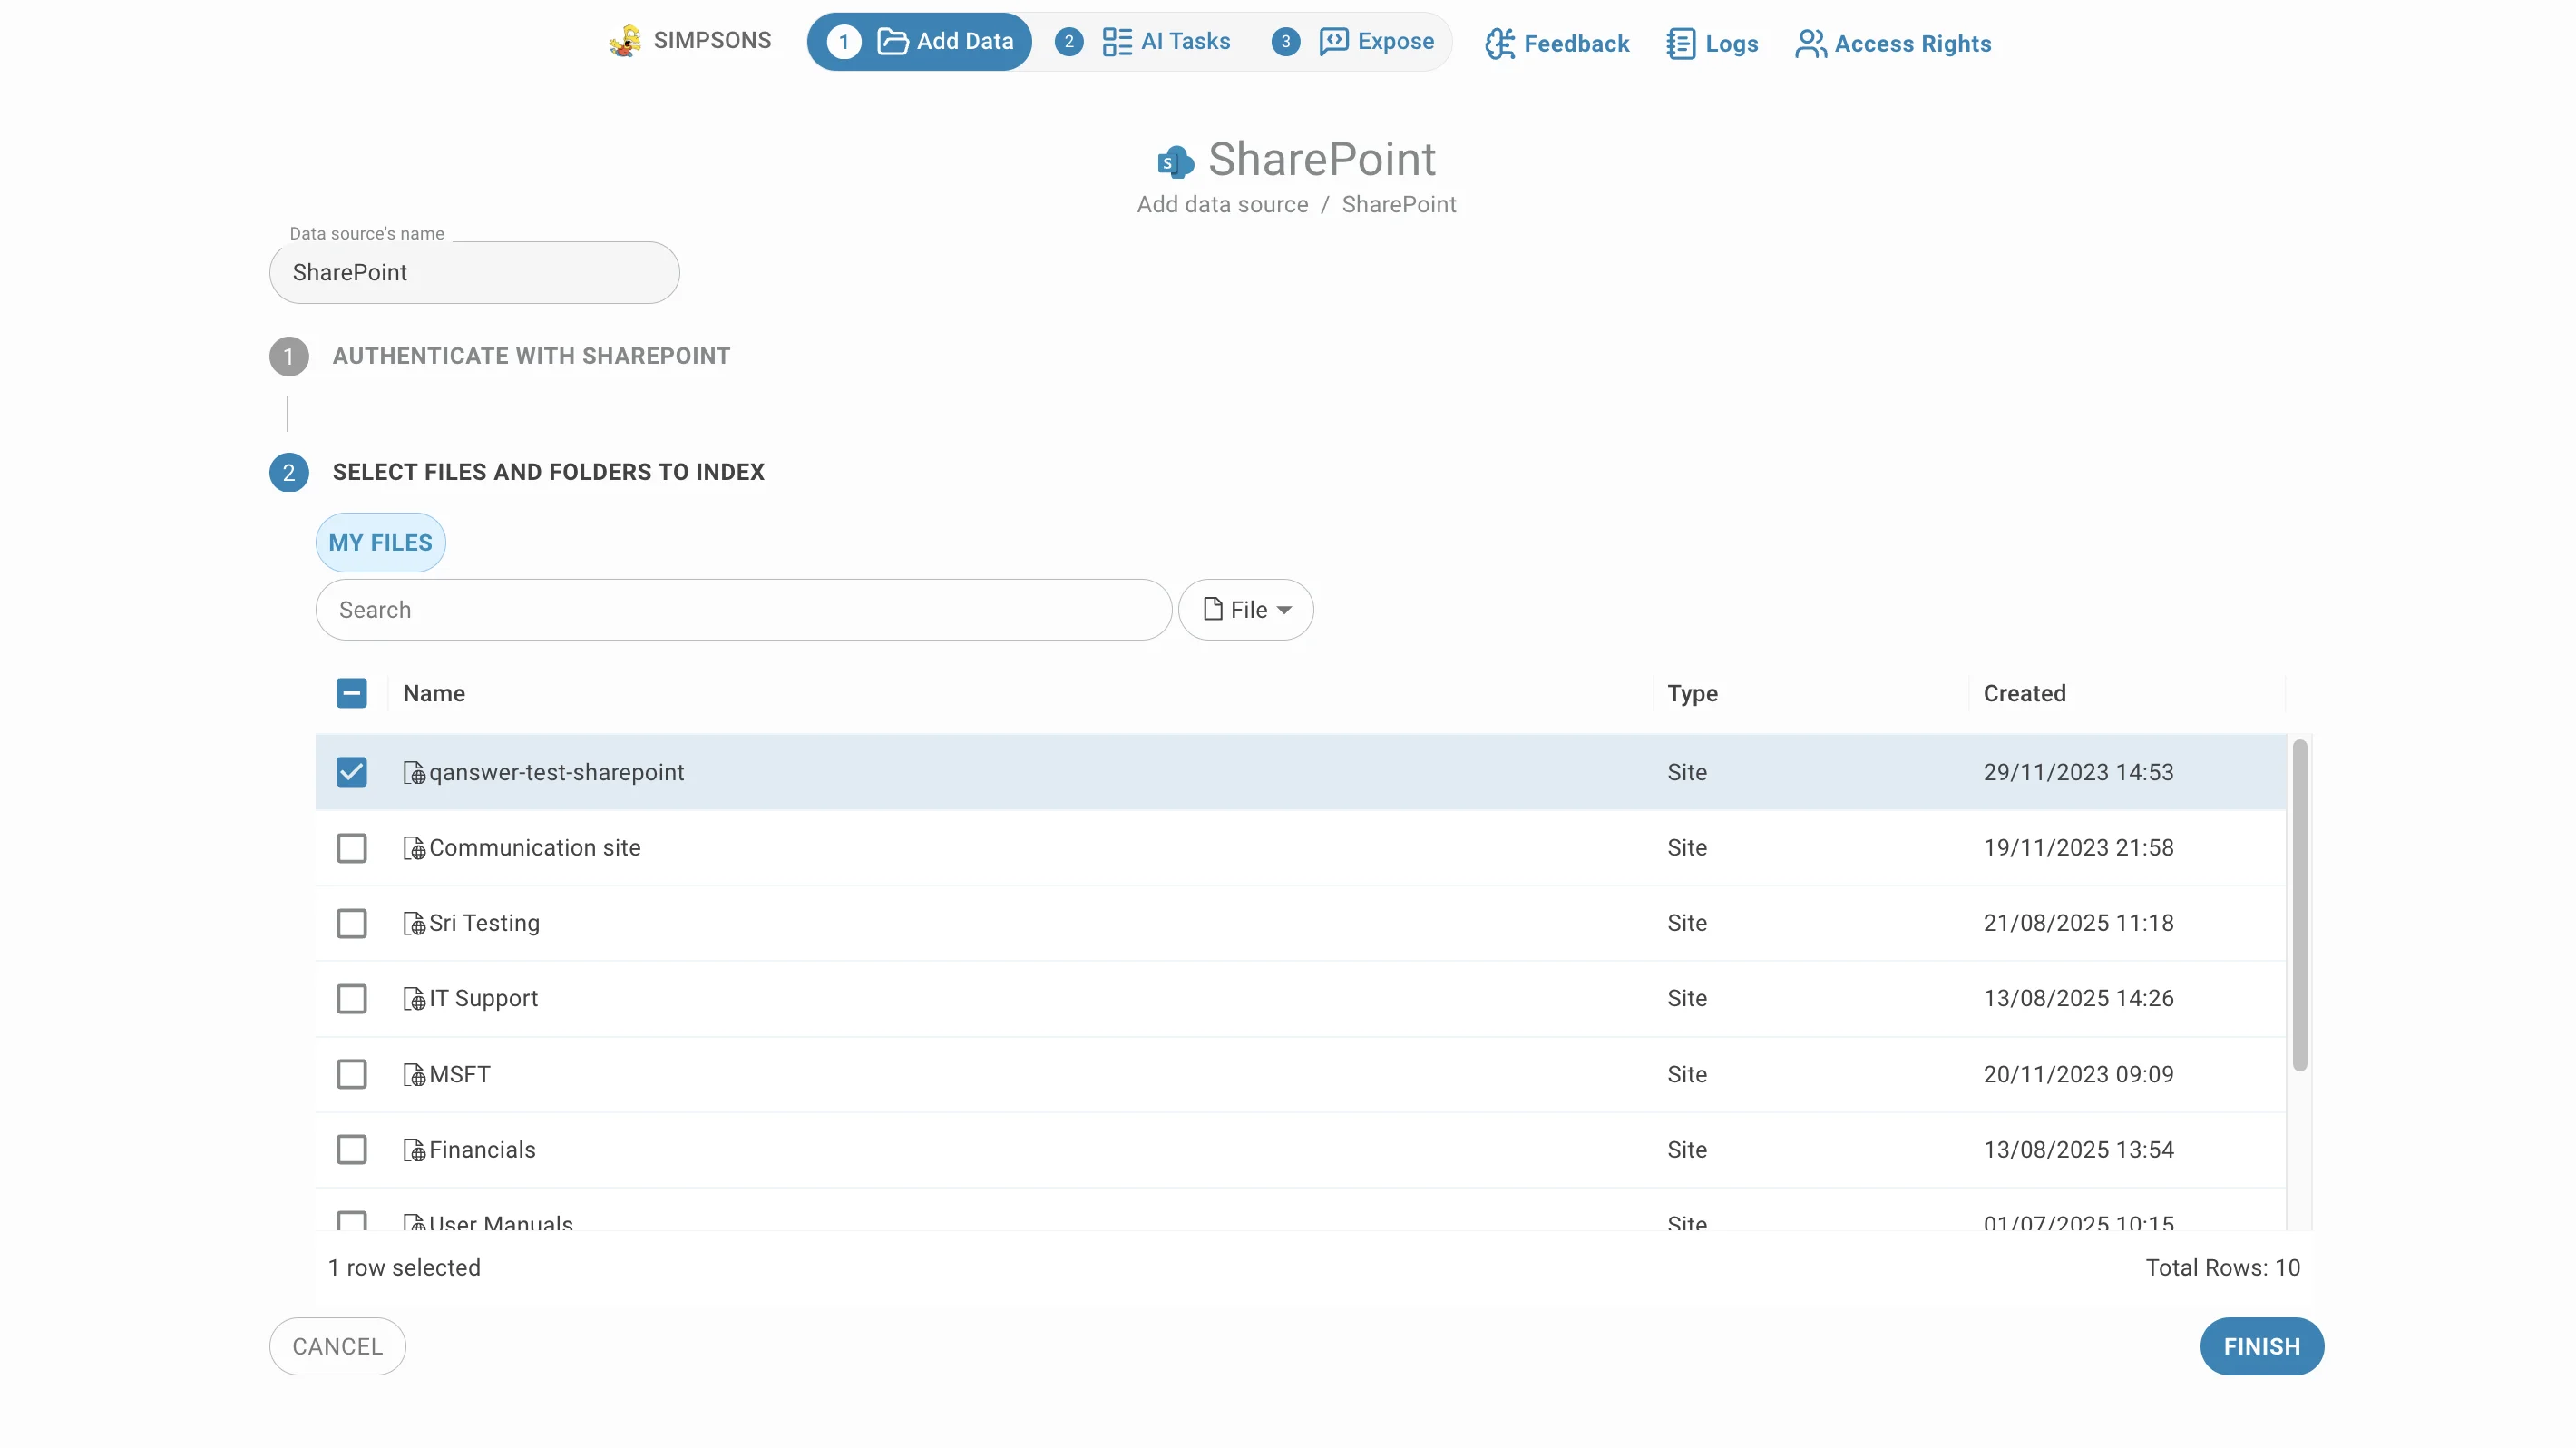This screenshot has height=1448, width=2576.
Task: Check the MSFT checkbox
Action: [x=352, y=1074]
